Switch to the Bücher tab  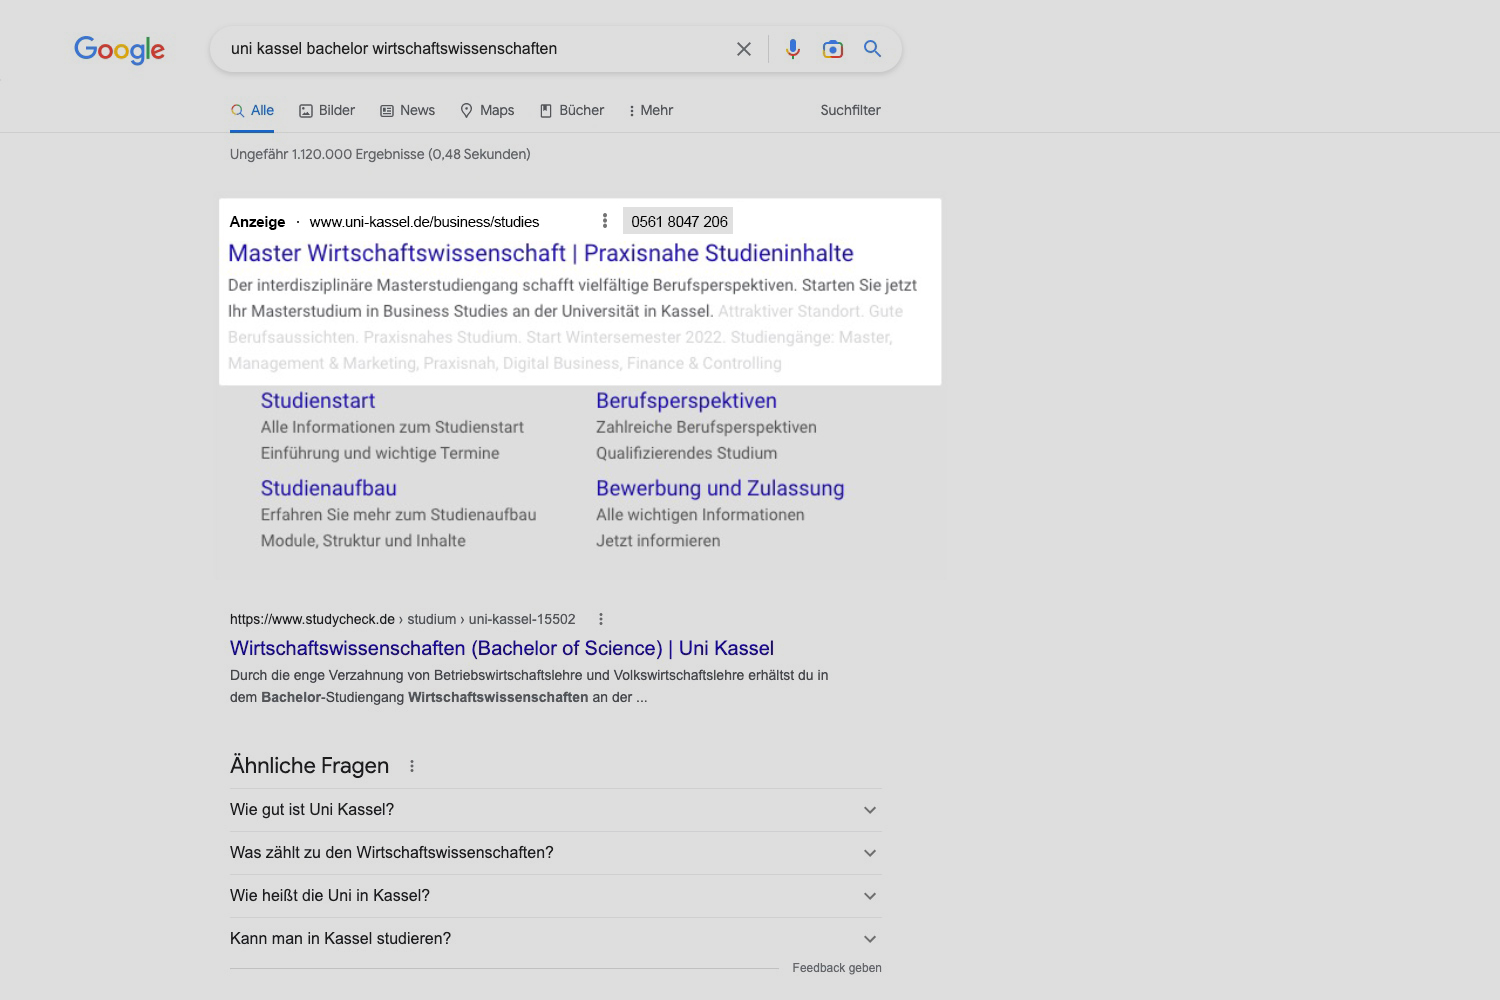click(x=572, y=110)
